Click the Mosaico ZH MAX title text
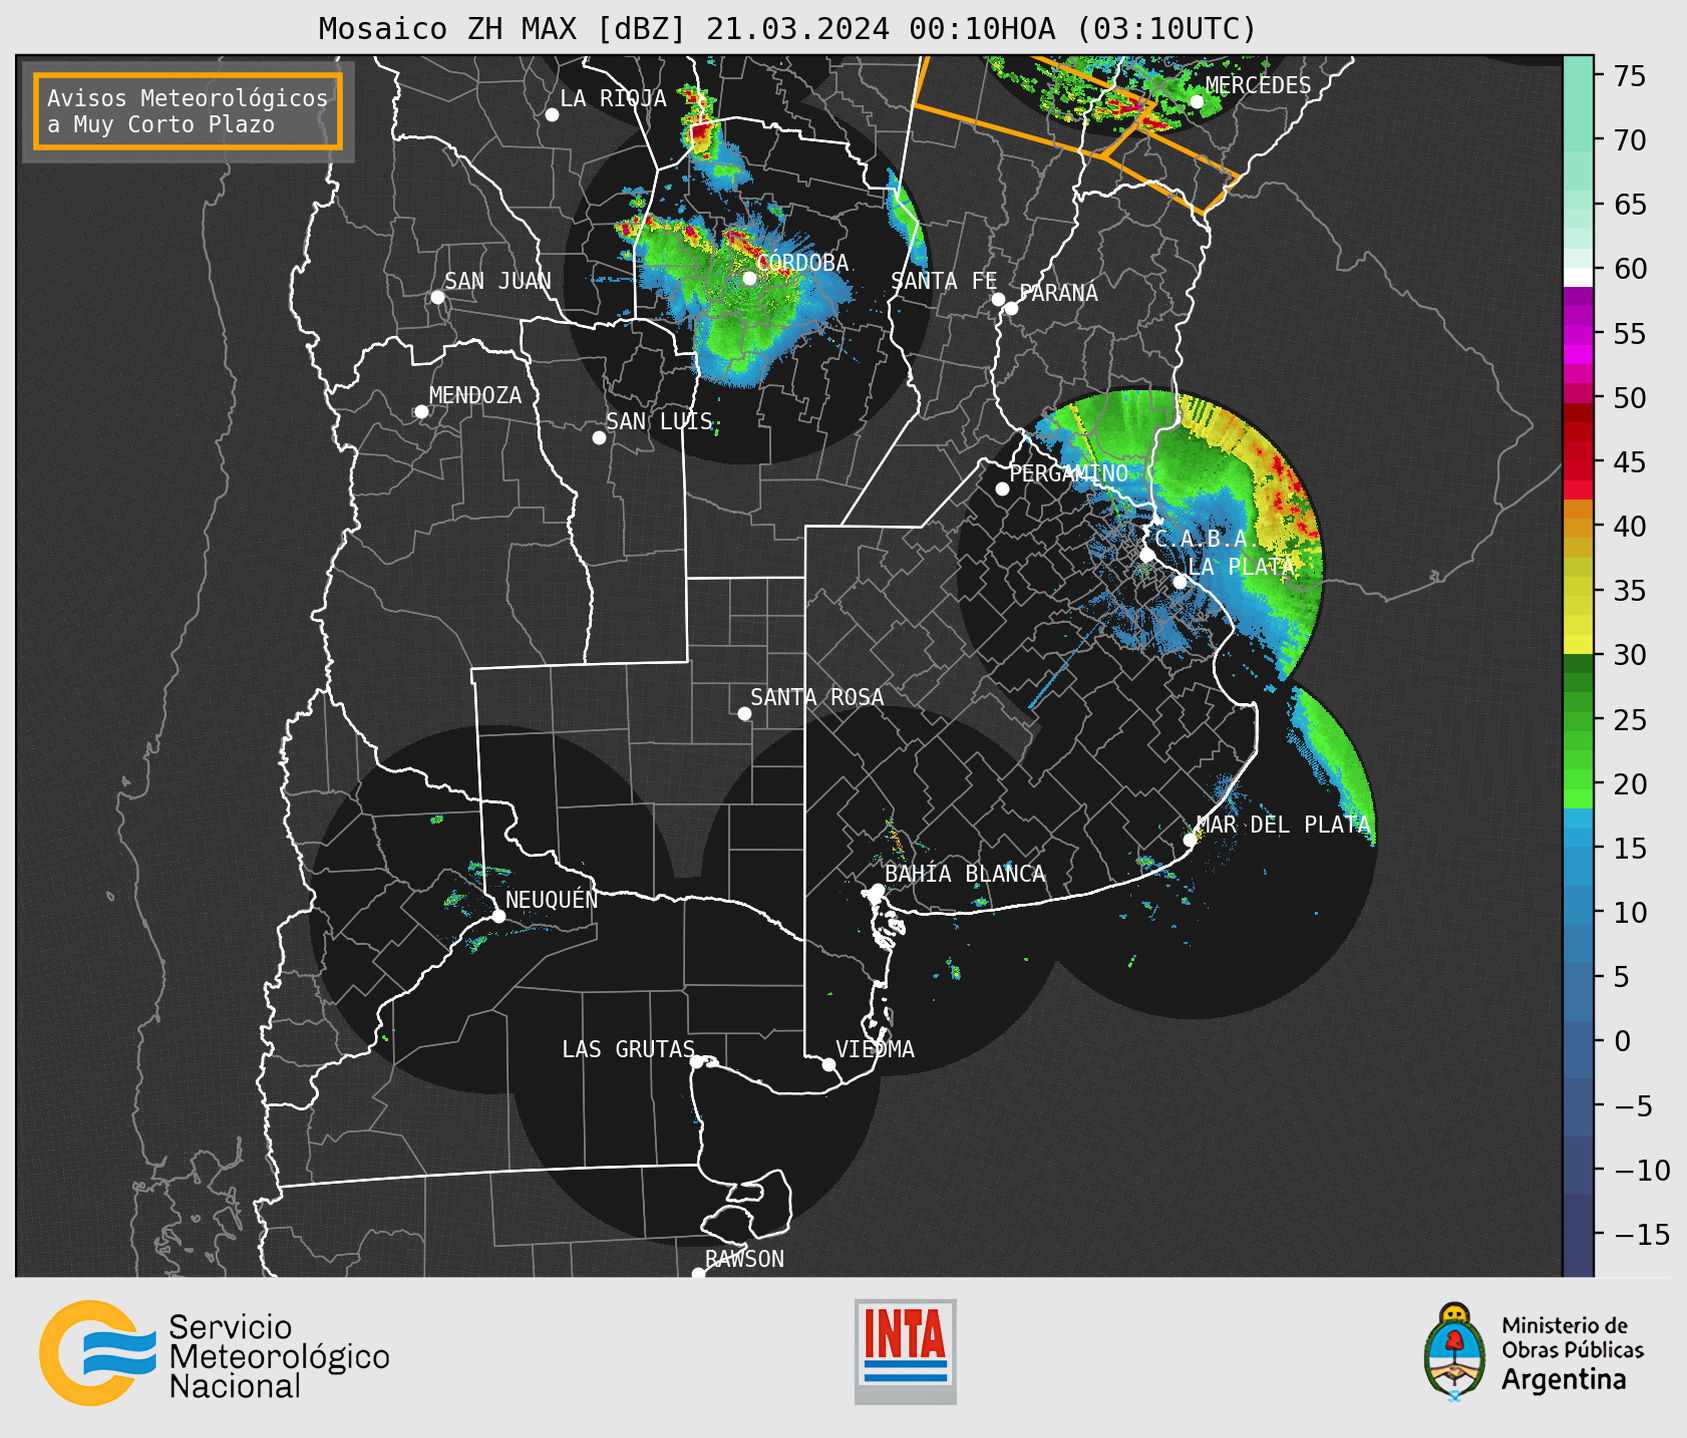1687x1438 pixels. point(787,29)
